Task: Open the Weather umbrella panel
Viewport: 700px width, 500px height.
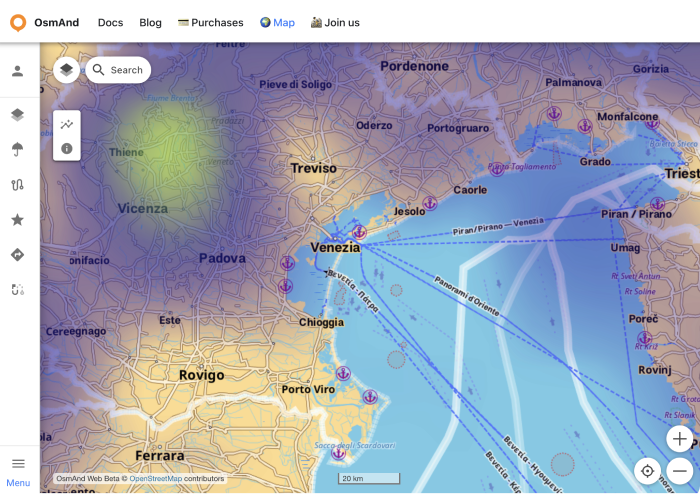Action: click(x=17, y=150)
